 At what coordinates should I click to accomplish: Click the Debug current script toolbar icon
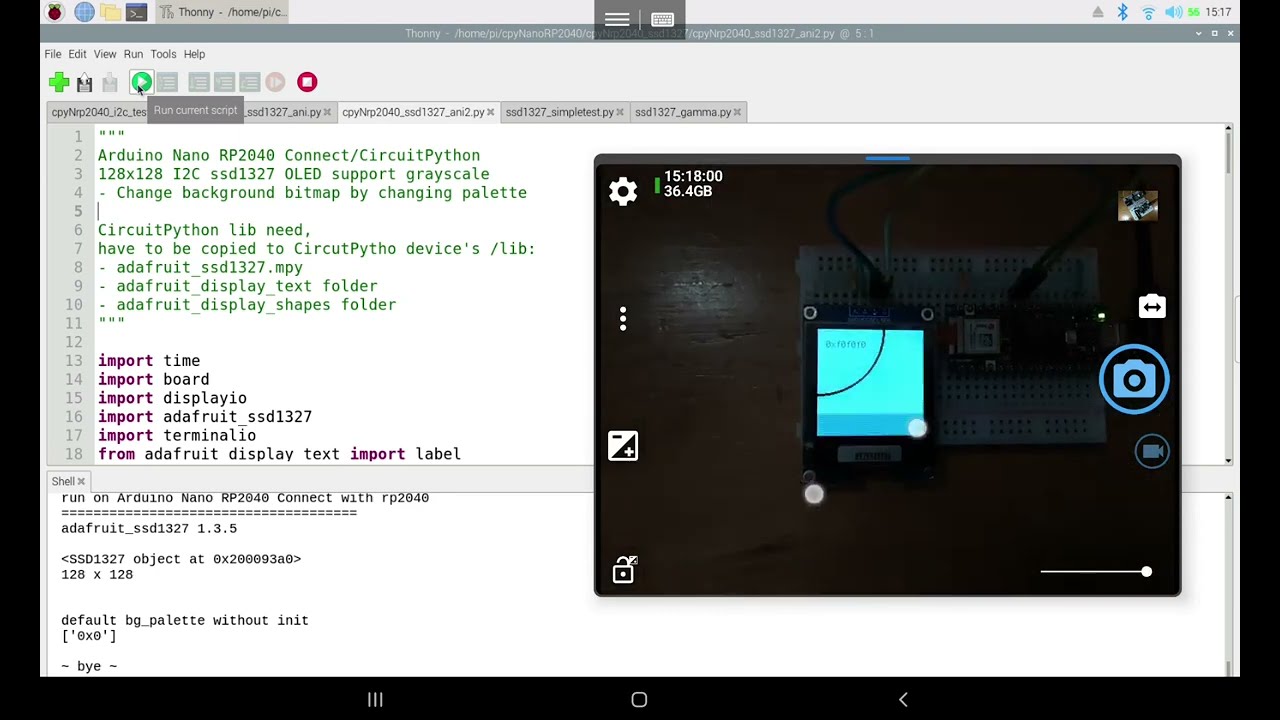point(167,82)
